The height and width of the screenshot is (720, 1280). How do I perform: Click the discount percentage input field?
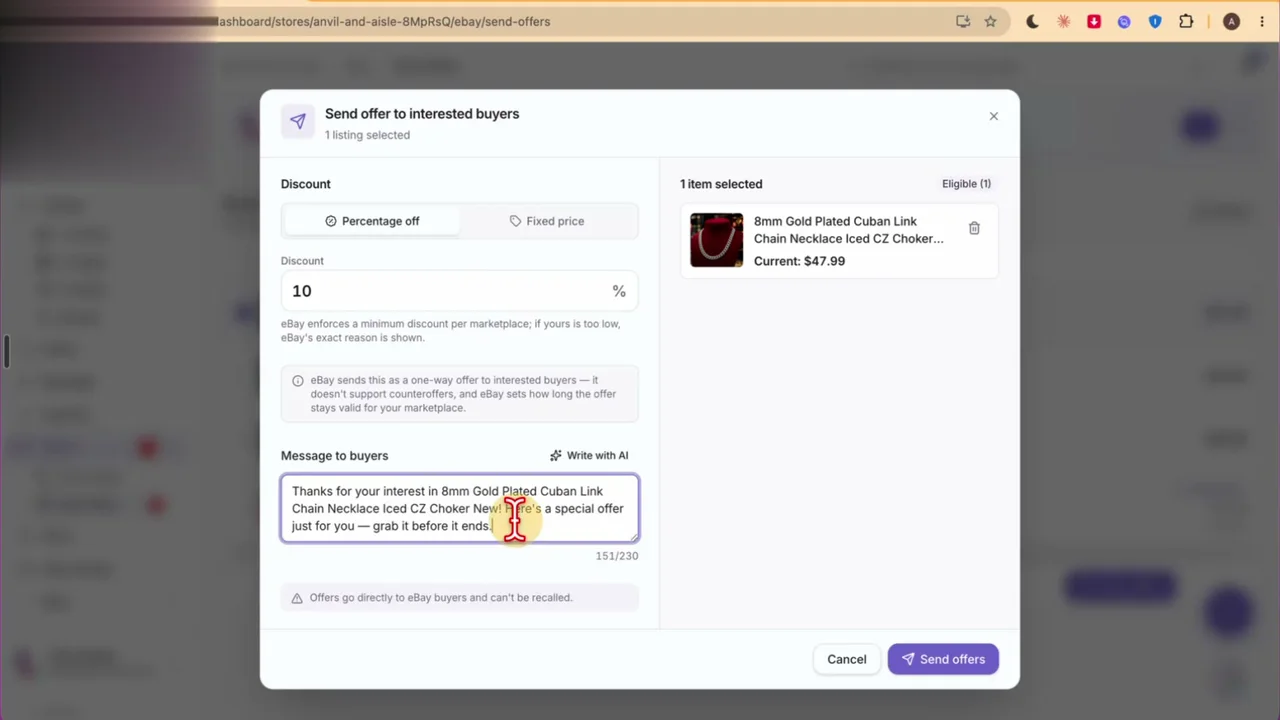click(x=459, y=291)
